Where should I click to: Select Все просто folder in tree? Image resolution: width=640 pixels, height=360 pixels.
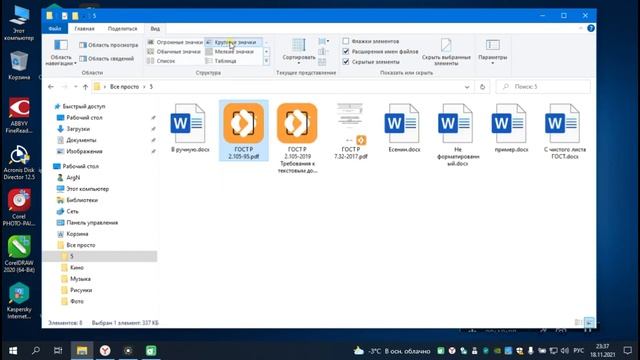80,245
